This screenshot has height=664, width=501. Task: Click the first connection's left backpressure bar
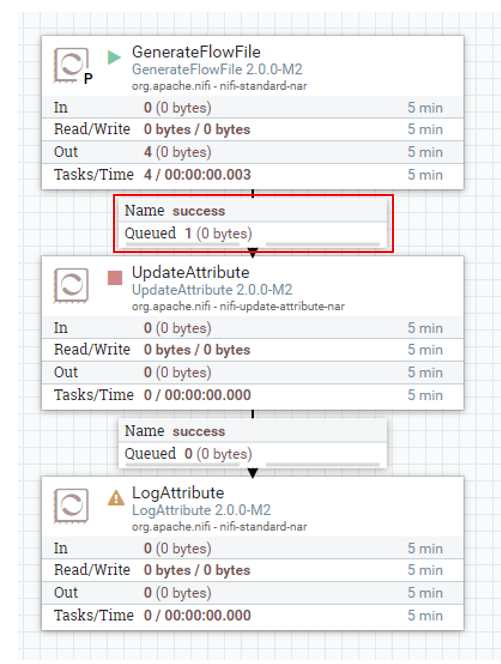click(183, 244)
